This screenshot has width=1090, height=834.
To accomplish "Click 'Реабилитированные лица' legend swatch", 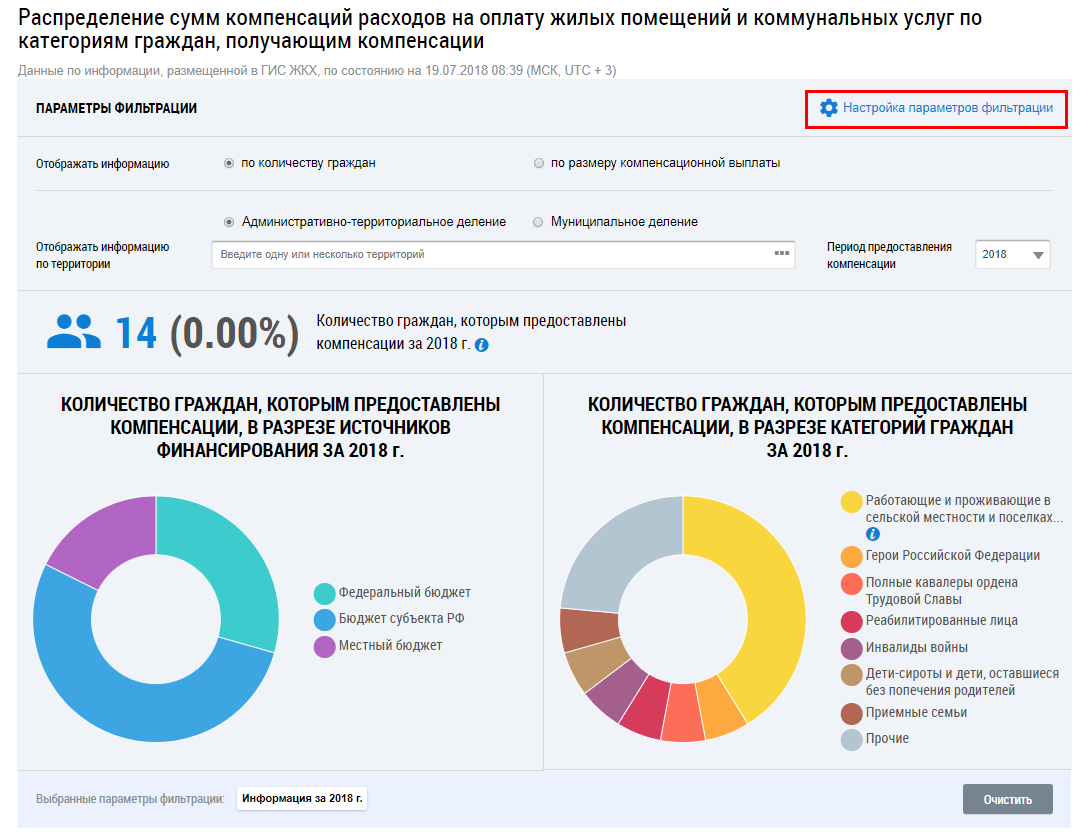I will point(852,621).
